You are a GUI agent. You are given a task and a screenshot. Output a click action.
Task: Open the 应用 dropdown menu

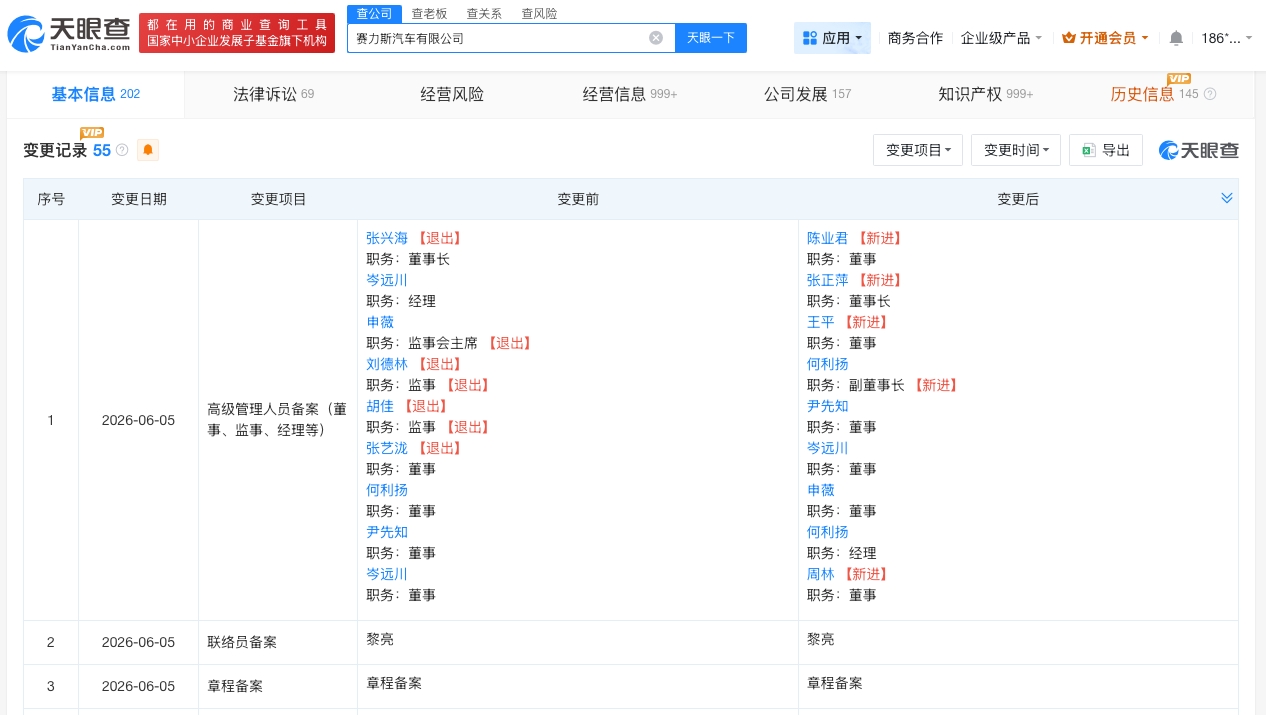click(x=833, y=38)
